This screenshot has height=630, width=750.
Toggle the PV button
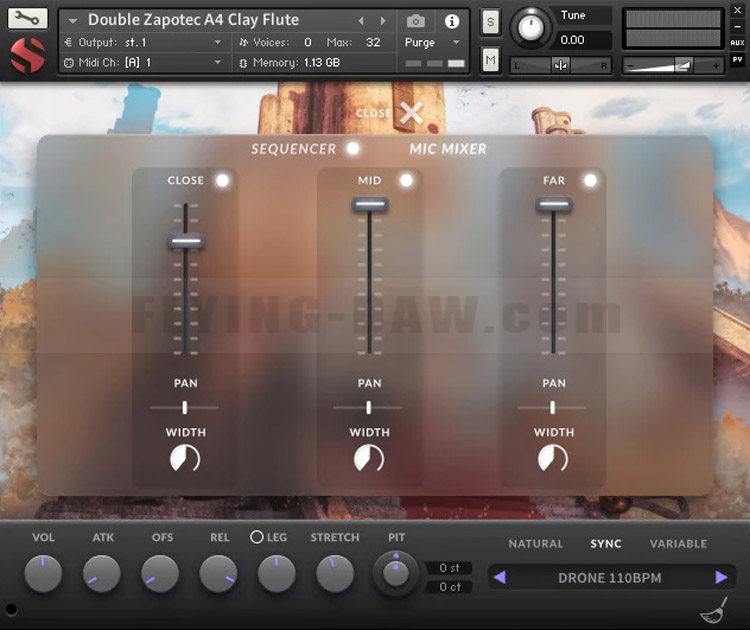(737, 60)
